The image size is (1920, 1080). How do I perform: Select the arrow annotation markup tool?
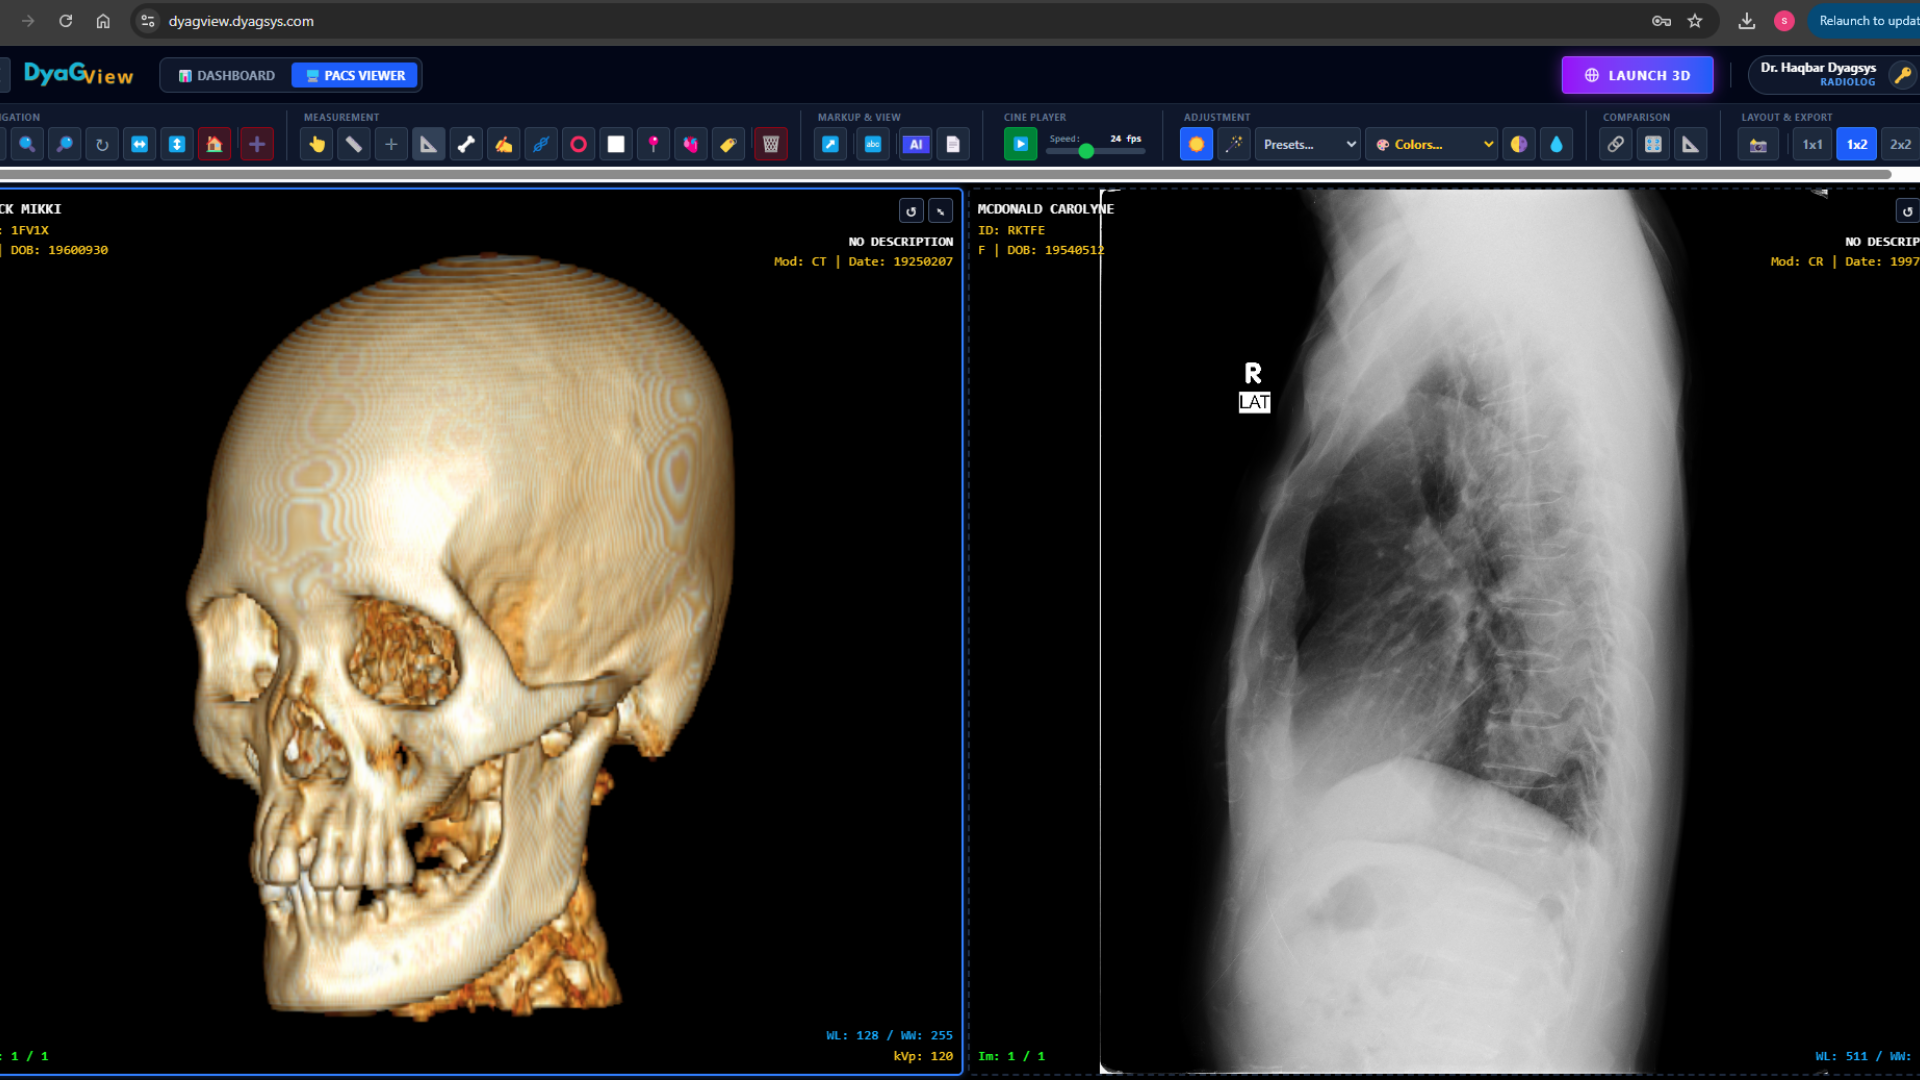pyautogui.click(x=831, y=144)
